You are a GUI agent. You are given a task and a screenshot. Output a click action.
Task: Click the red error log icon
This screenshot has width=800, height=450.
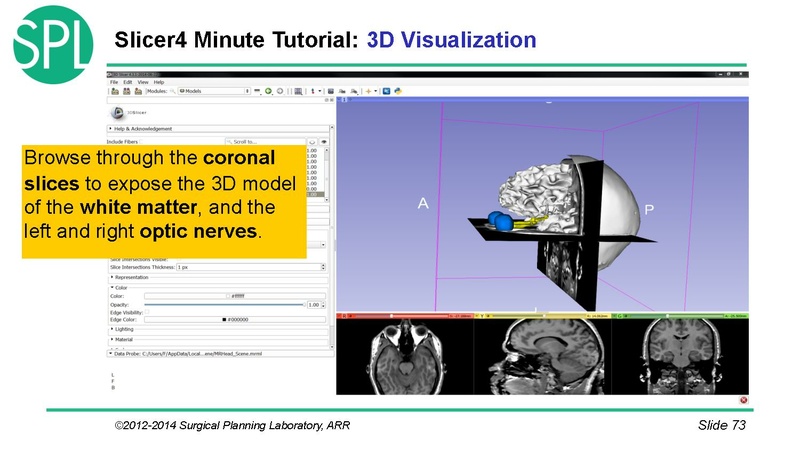[x=744, y=401]
